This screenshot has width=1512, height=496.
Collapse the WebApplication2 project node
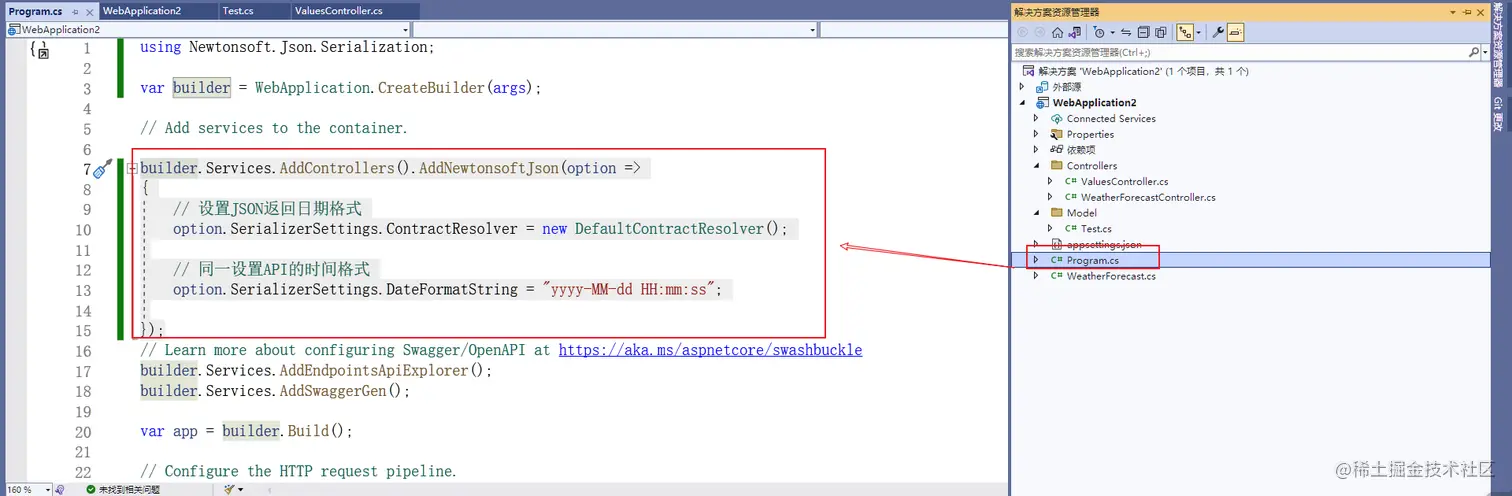[x=1021, y=103]
